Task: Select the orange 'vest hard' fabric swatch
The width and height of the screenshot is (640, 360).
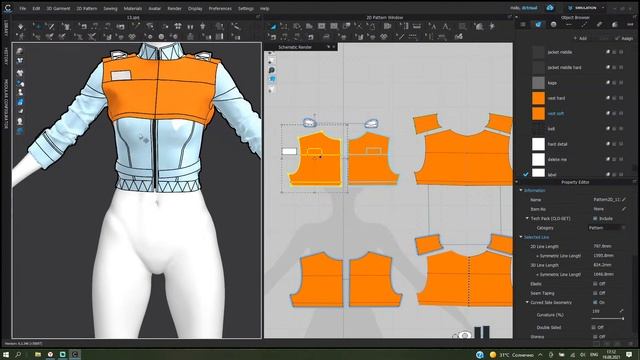Action: (x=538, y=98)
